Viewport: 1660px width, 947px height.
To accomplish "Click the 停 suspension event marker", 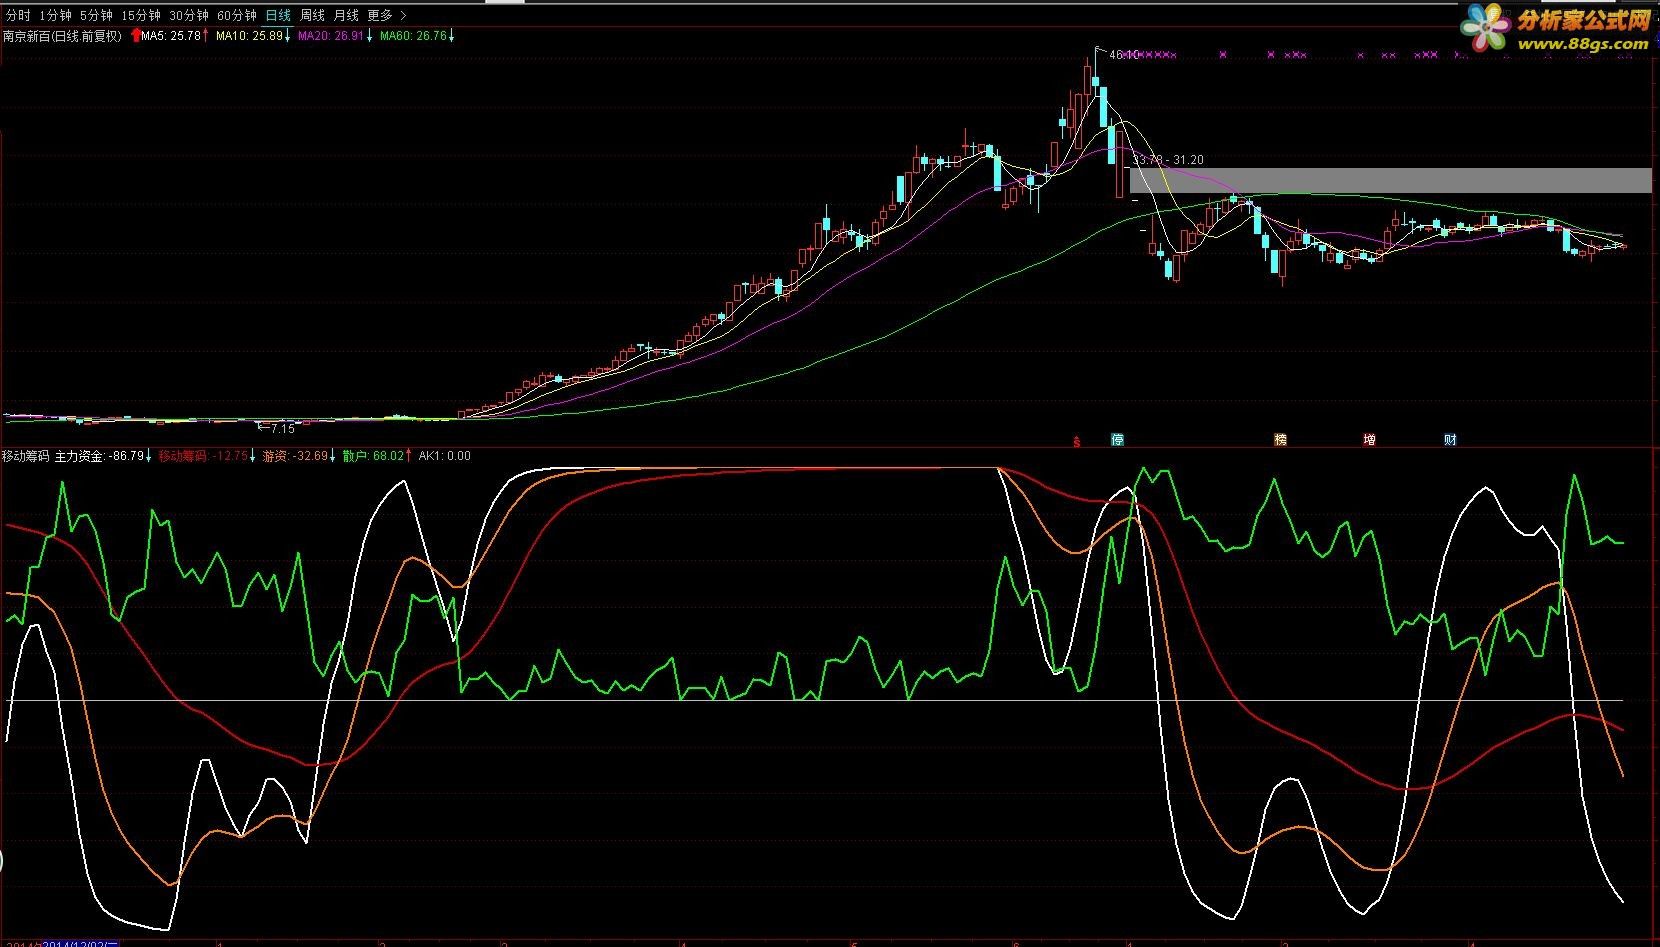I will [1118, 440].
